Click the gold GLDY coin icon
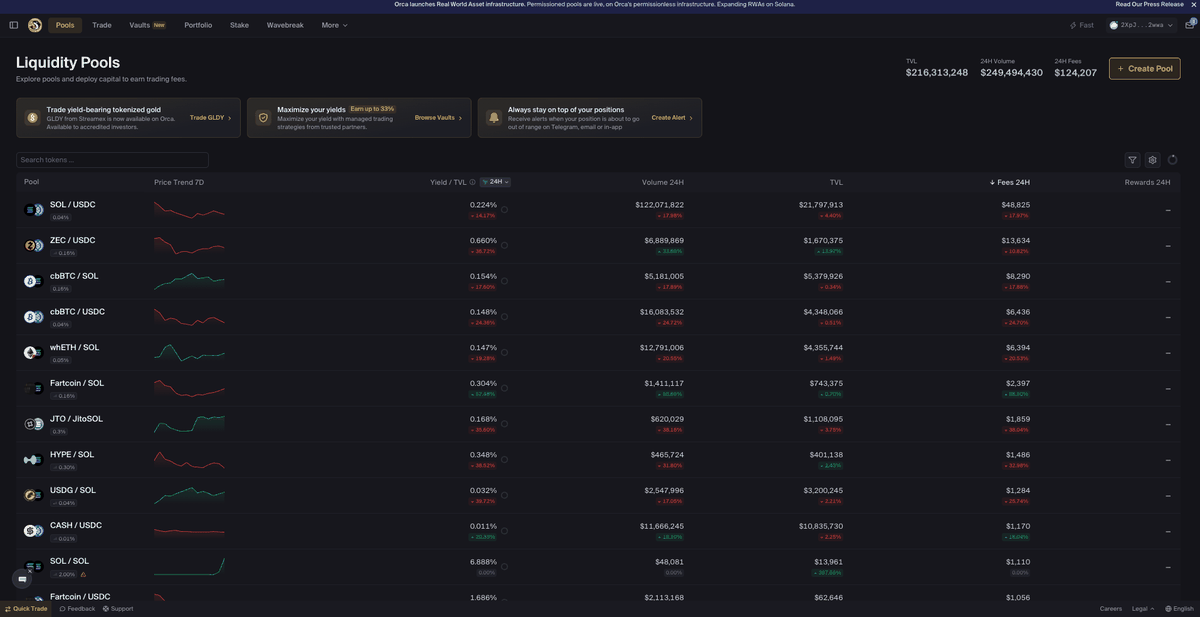Viewport: 1200px width, 617px height. tap(32, 118)
